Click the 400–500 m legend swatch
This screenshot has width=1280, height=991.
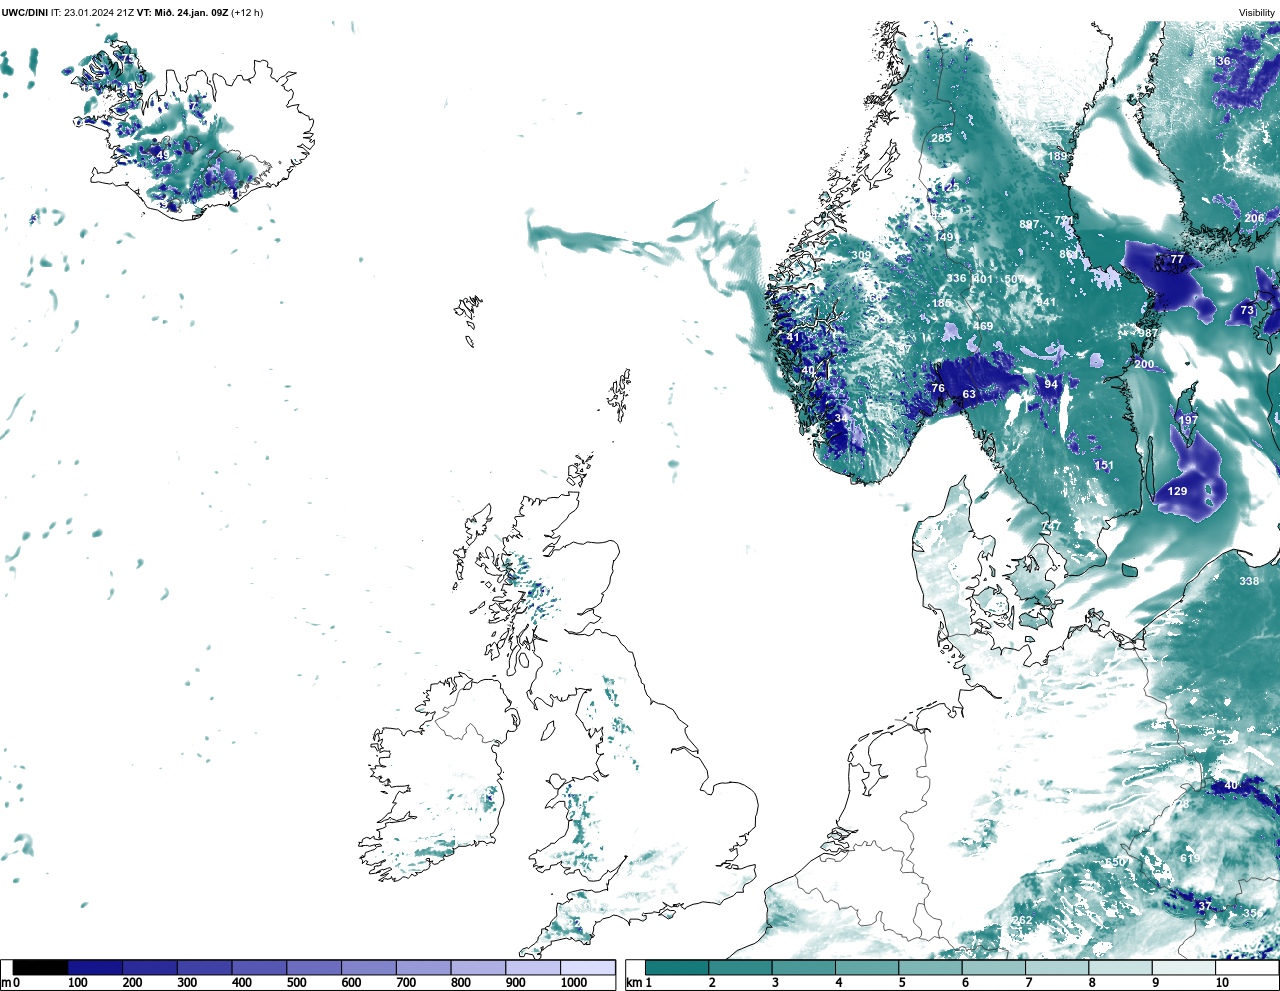coord(259,968)
